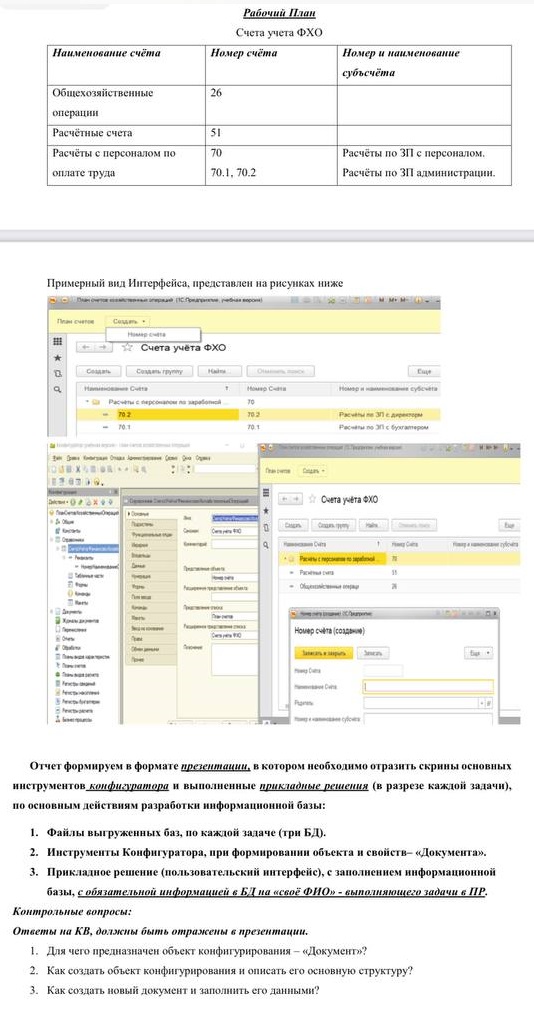
Task: Click the red delete X in Configurator tree toolbar
Action: tap(95, 502)
